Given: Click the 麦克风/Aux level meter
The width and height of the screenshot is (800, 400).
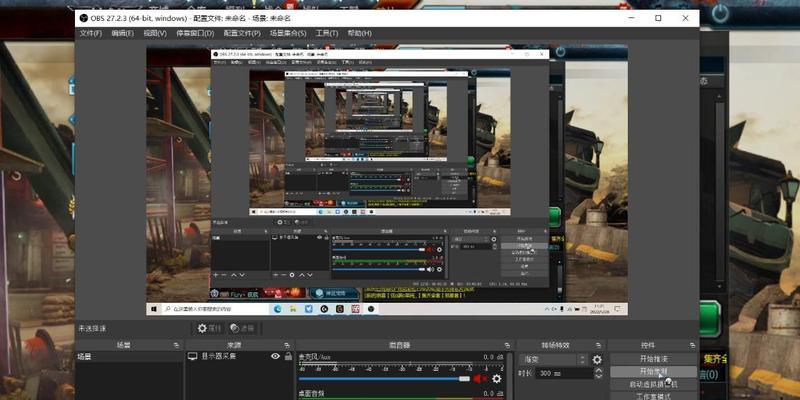Looking at the screenshot, I should pyautogui.click(x=401, y=367).
